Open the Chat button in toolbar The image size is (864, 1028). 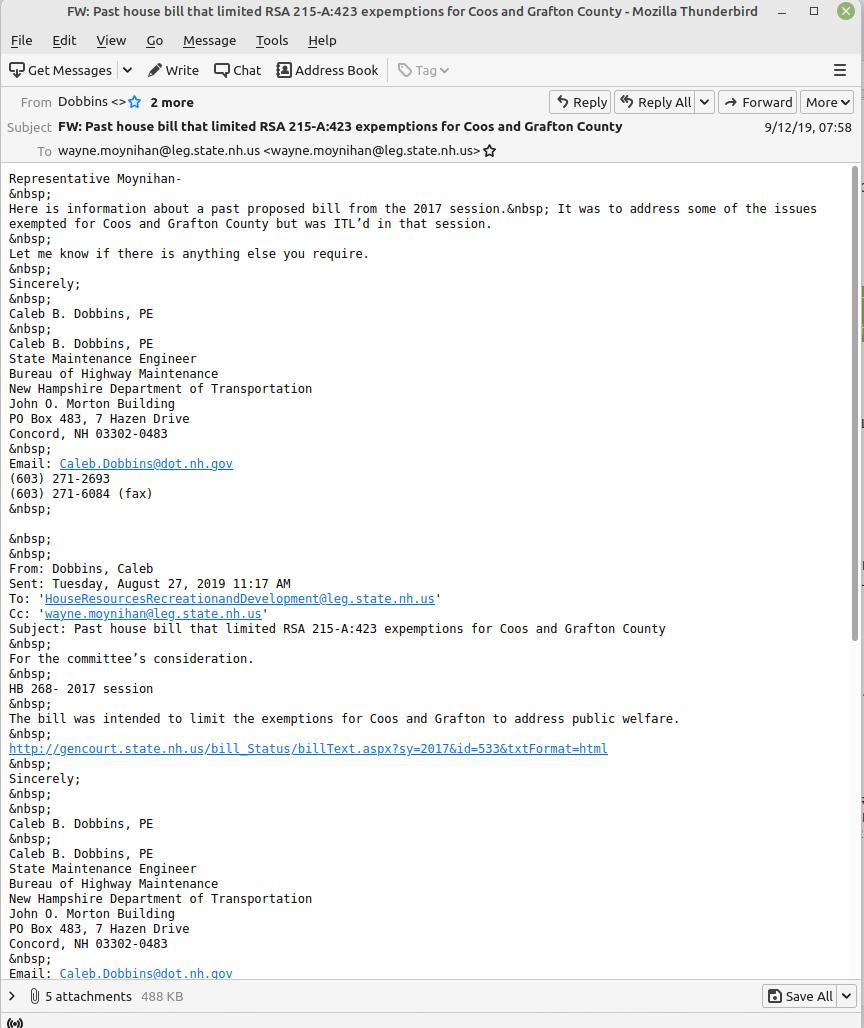[238, 70]
